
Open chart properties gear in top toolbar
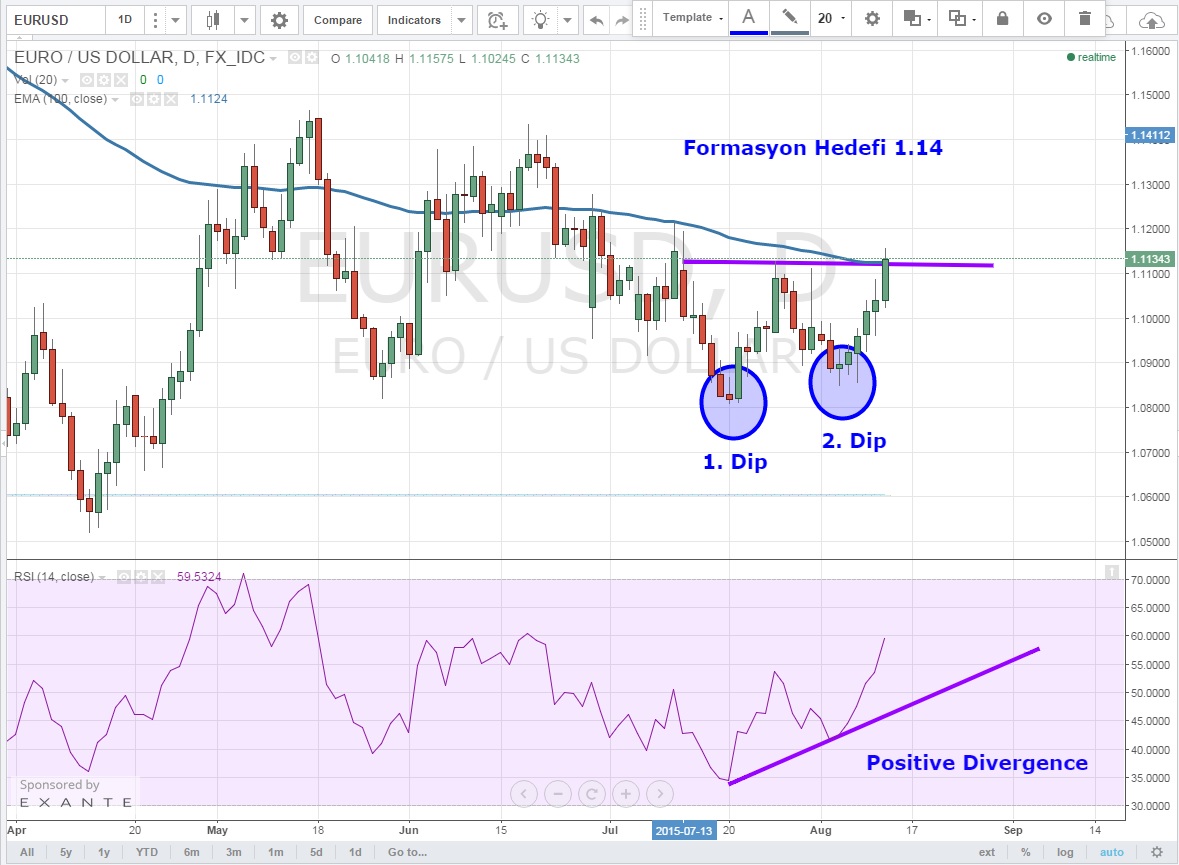click(x=279, y=20)
